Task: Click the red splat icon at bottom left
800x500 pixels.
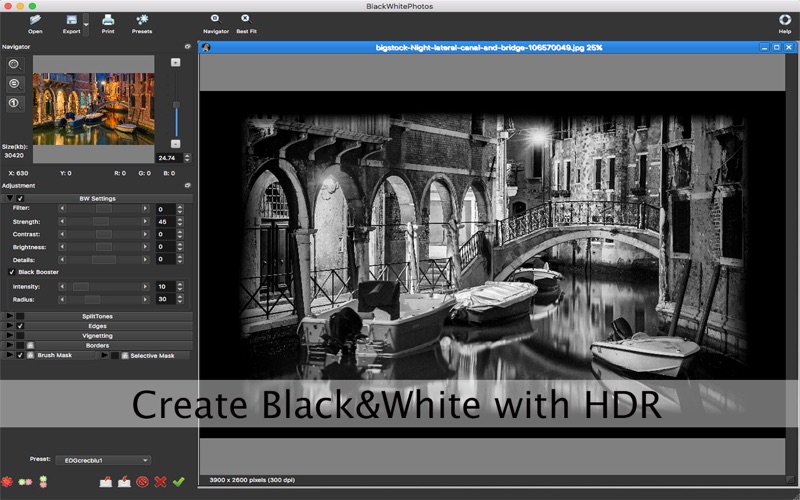Action: 7,481
